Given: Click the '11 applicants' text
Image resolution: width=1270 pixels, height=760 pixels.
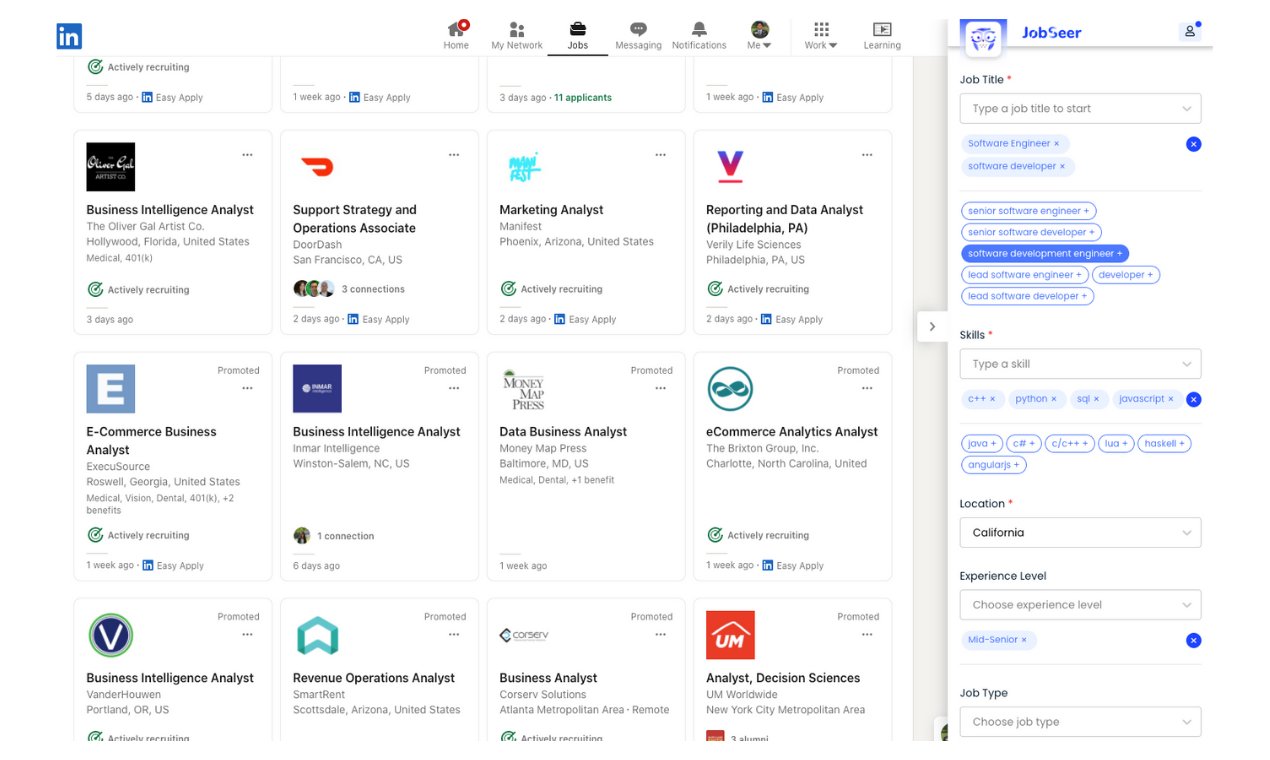Looking at the screenshot, I should pos(583,98).
